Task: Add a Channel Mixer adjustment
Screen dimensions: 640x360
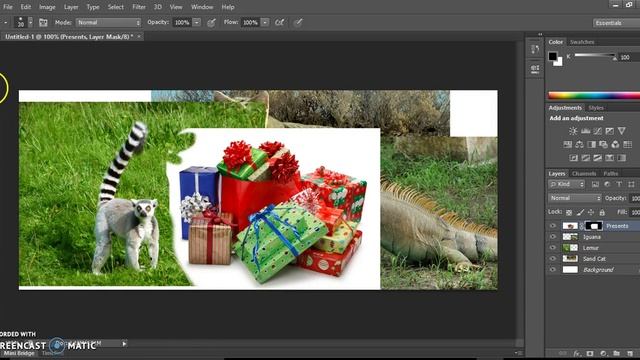Action: 616,144
